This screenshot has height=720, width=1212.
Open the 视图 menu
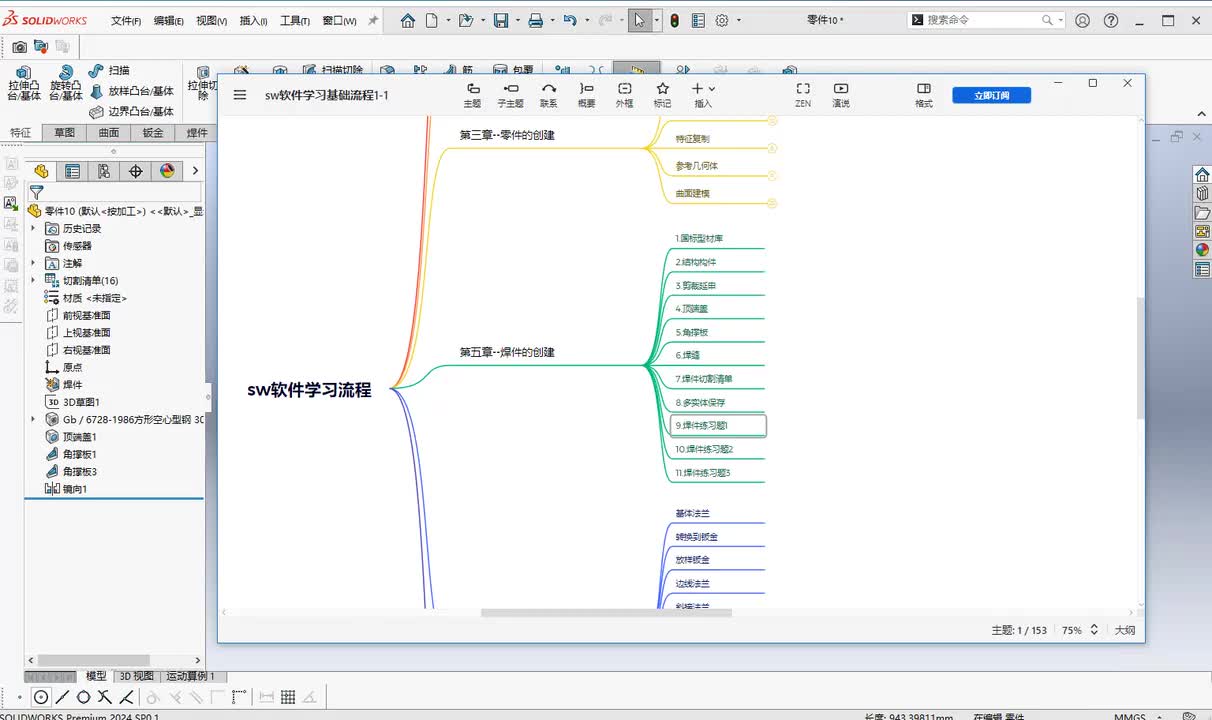click(211, 21)
